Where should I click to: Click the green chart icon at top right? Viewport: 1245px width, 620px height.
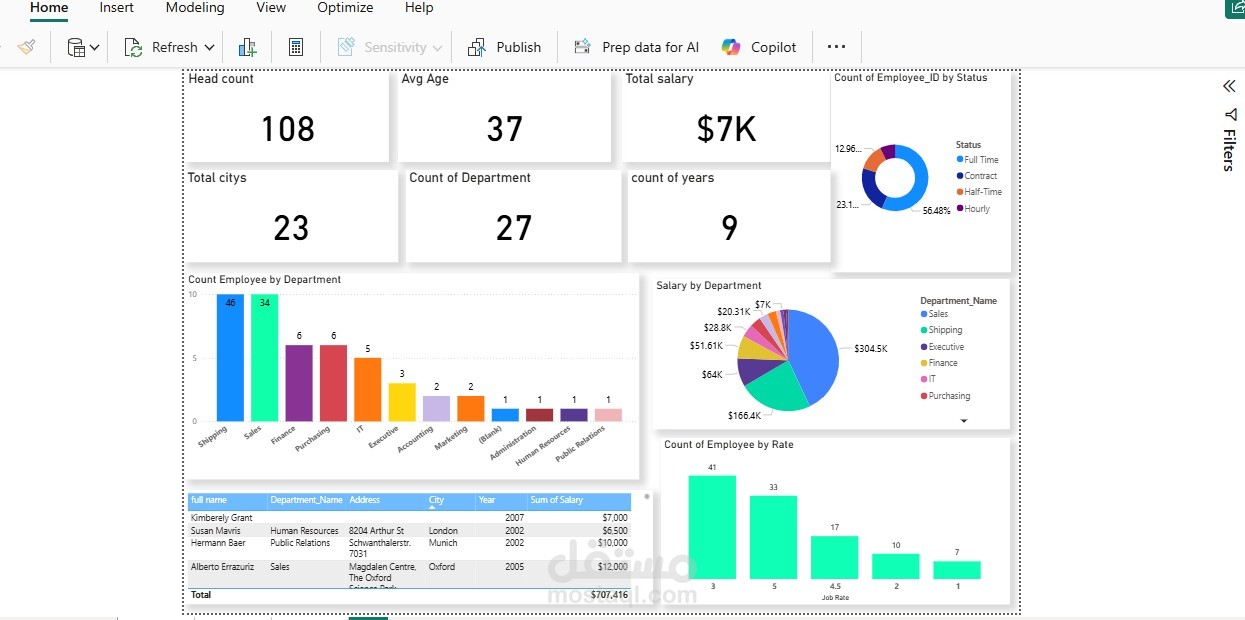[x=1235, y=7]
